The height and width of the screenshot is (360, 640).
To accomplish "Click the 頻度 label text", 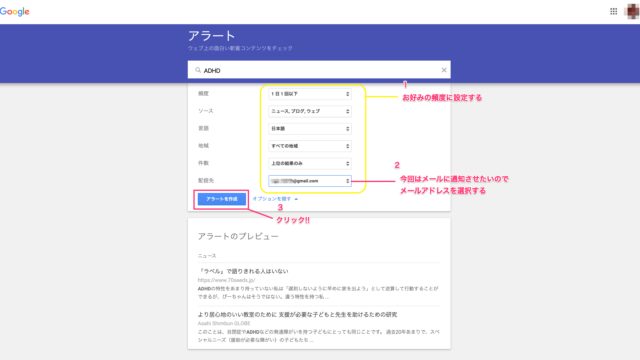I will (x=203, y=93).
